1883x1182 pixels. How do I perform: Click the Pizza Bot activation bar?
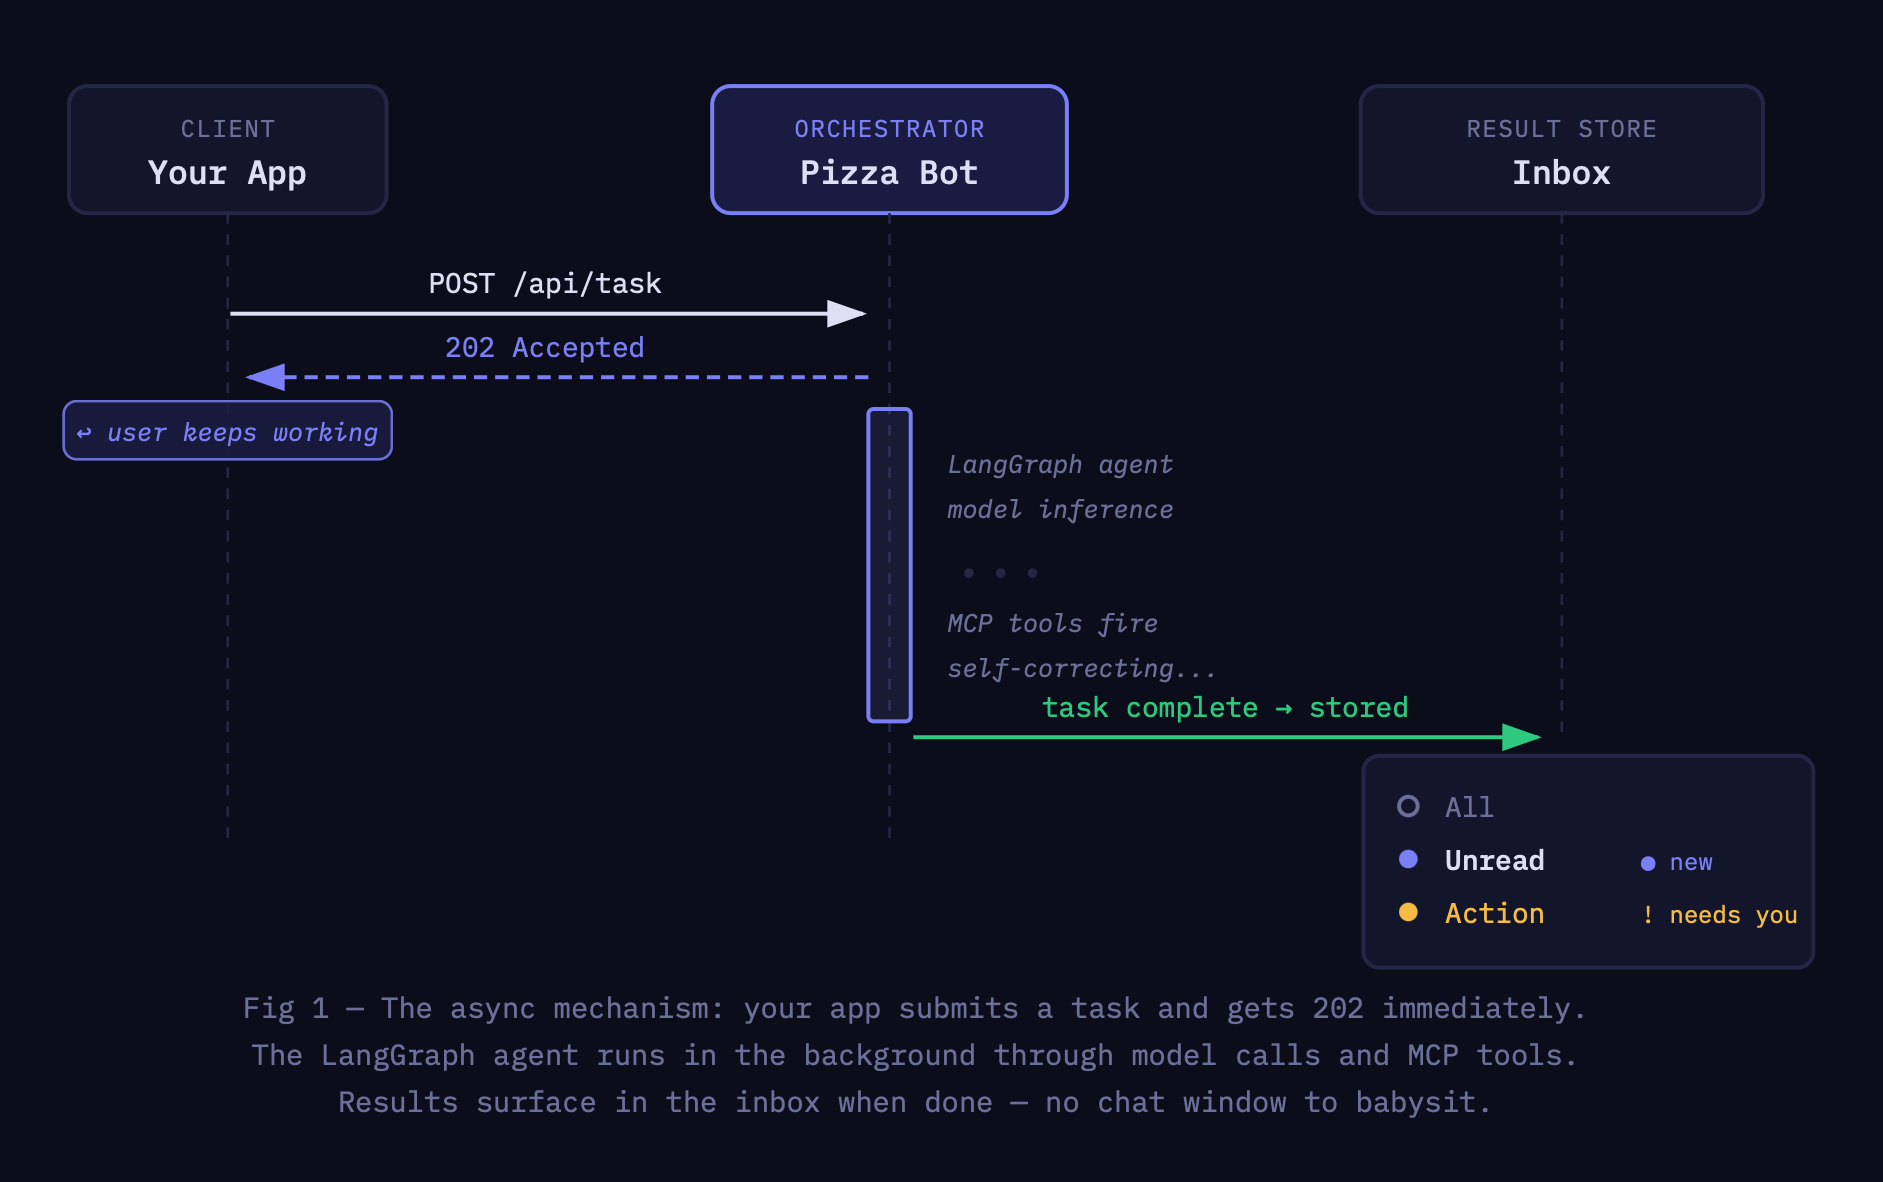[x=889, y=565]
